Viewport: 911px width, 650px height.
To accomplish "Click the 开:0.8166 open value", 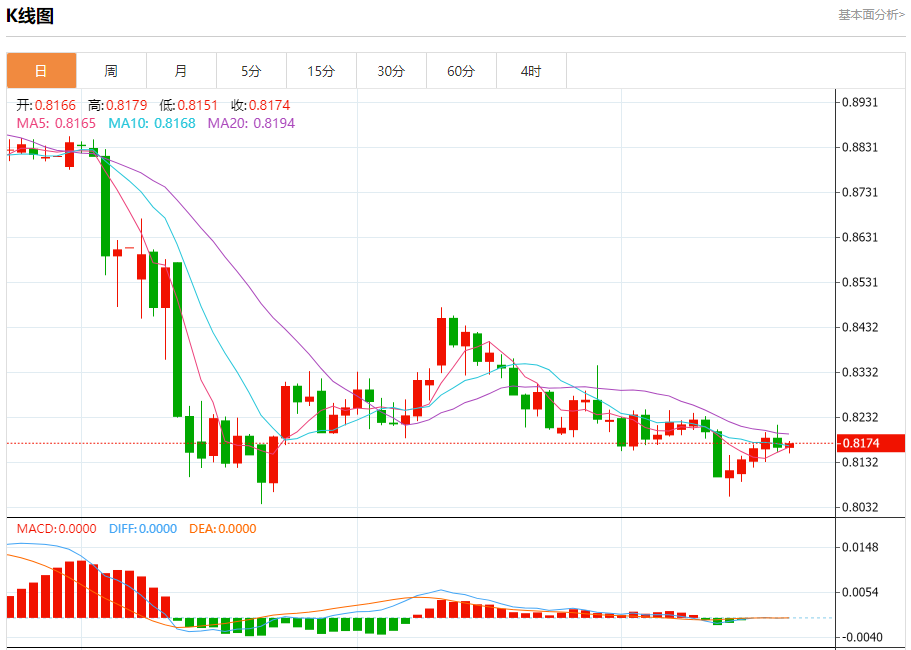I will 46,105.
